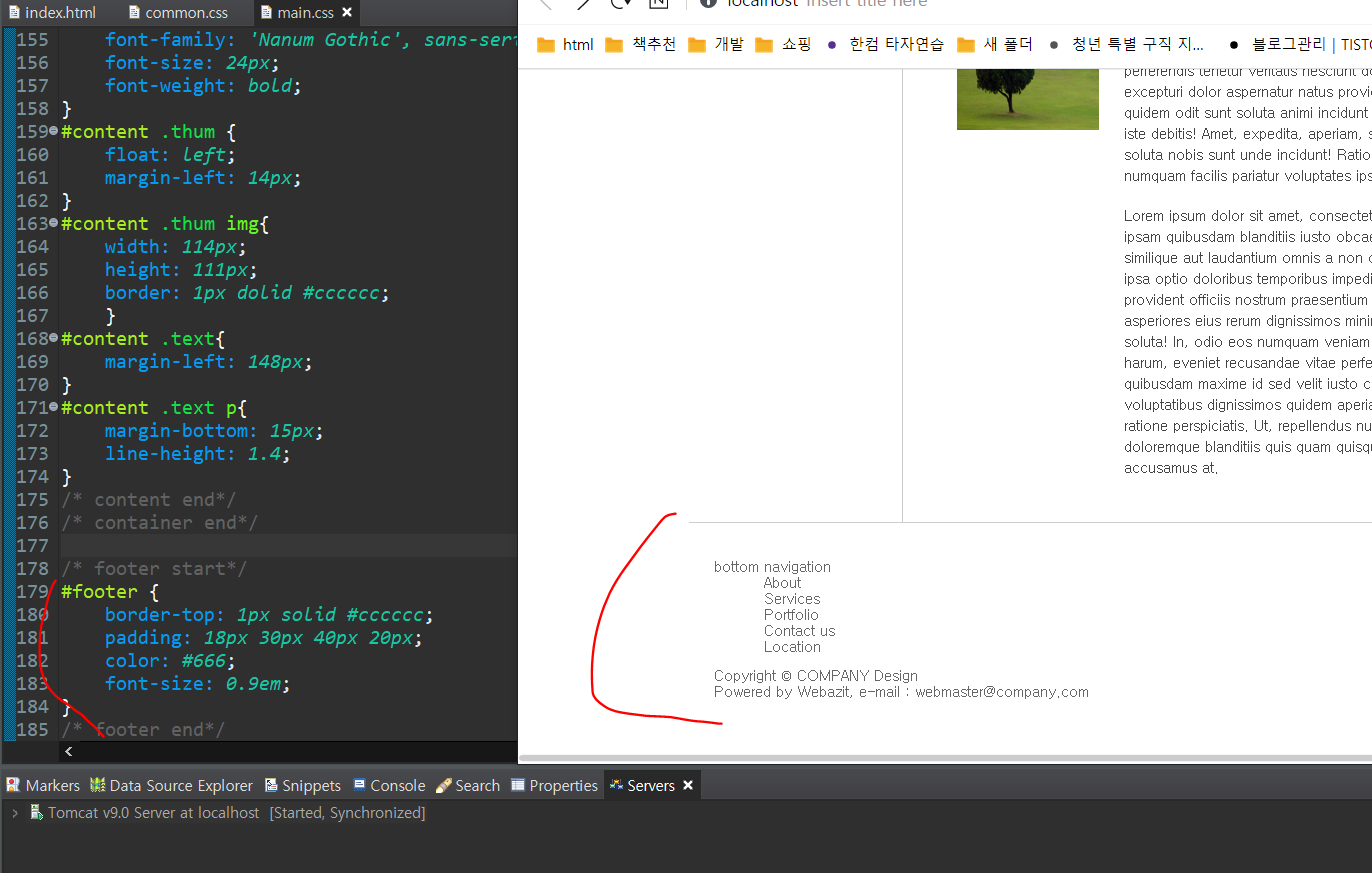Open the Search view tab
Screen dimensions: 1372x873
(468, 786)
